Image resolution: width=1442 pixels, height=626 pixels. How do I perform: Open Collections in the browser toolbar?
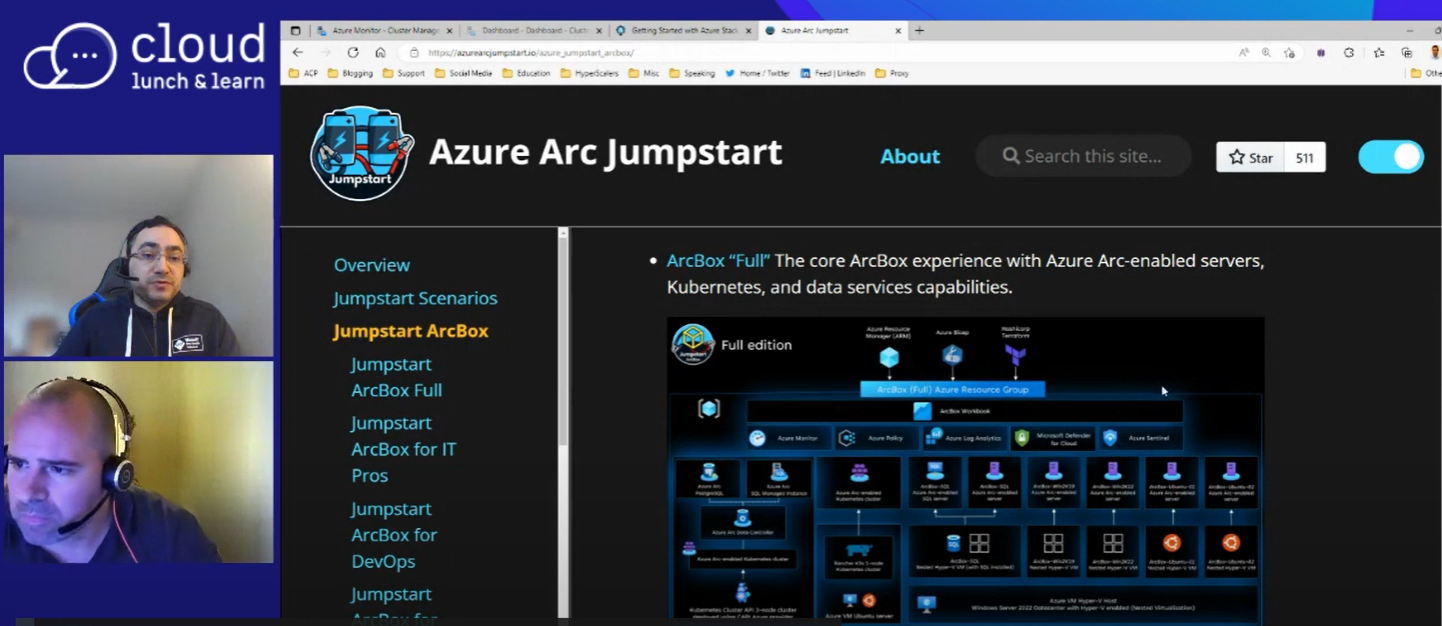click(1405, 52)
